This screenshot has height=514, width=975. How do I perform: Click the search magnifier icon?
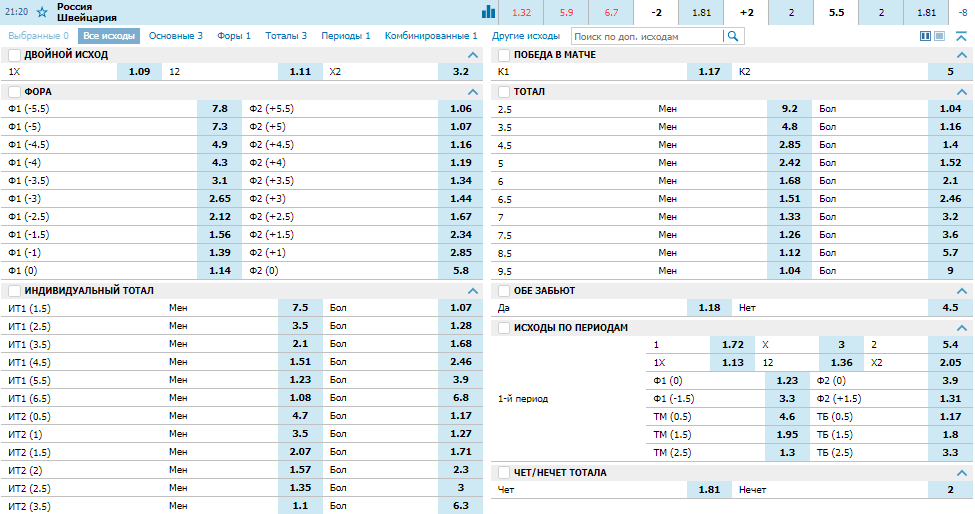pyautogui.click(x=733, y=36)
